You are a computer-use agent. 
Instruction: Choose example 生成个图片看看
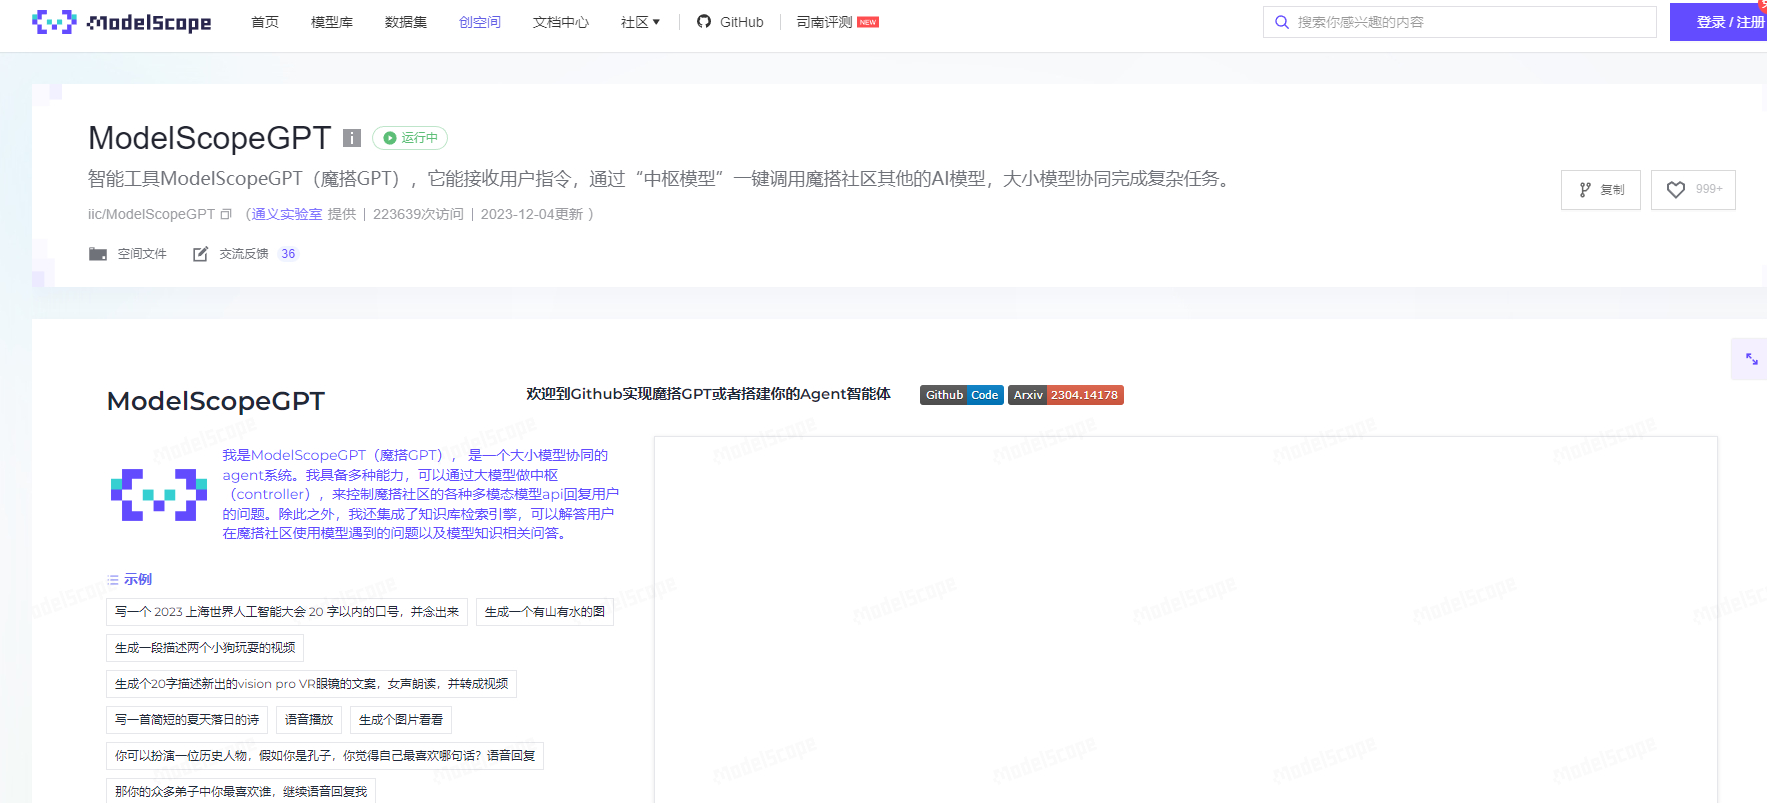pyautogui.click(x=401, y=720)
